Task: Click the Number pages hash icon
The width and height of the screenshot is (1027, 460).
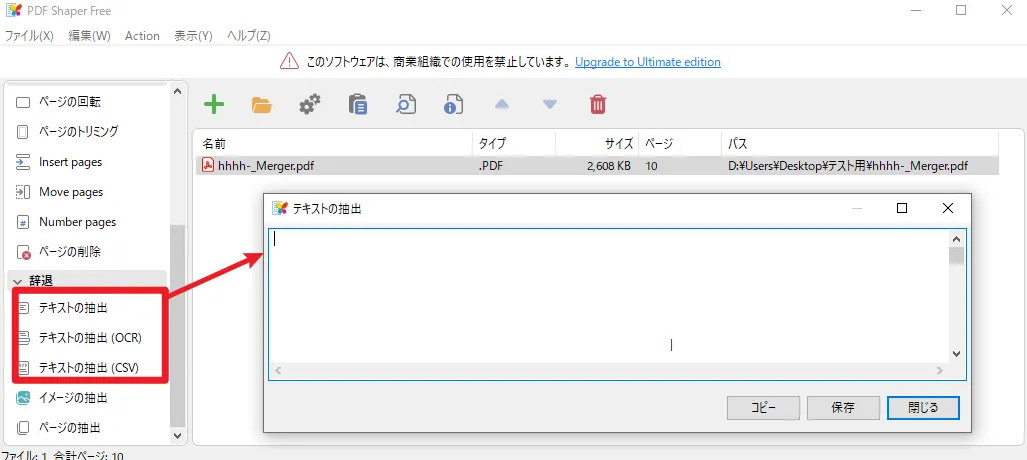Action: pos(23,222)
